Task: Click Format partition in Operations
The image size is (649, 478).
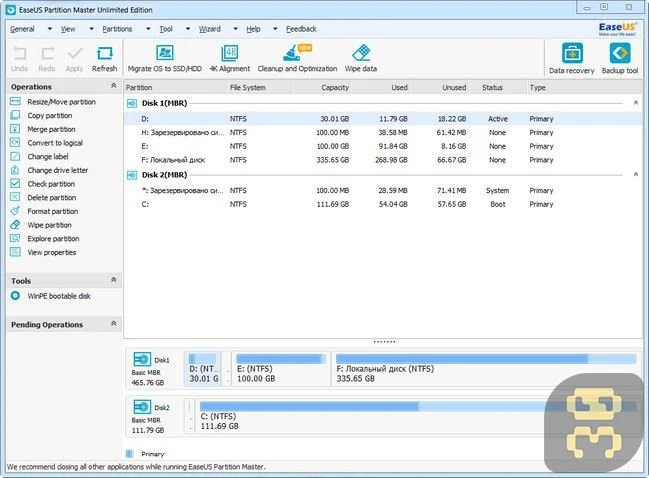Action: pyautogui.click(x=52, y=211)
